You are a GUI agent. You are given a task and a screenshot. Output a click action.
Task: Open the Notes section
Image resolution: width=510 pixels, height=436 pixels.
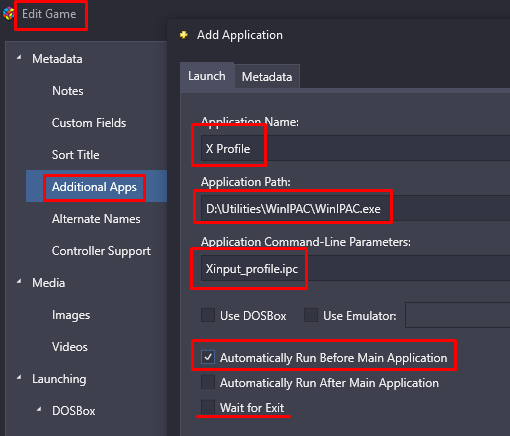click(x=68, y=91)
